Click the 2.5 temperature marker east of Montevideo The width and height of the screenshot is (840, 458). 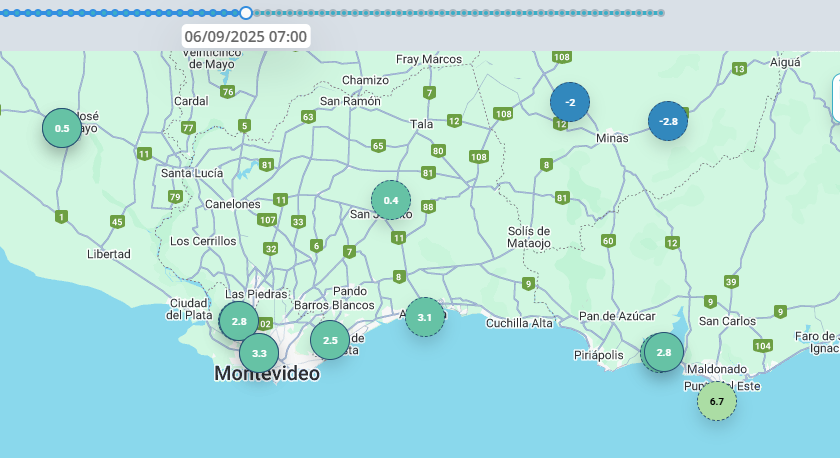point(330,340)
